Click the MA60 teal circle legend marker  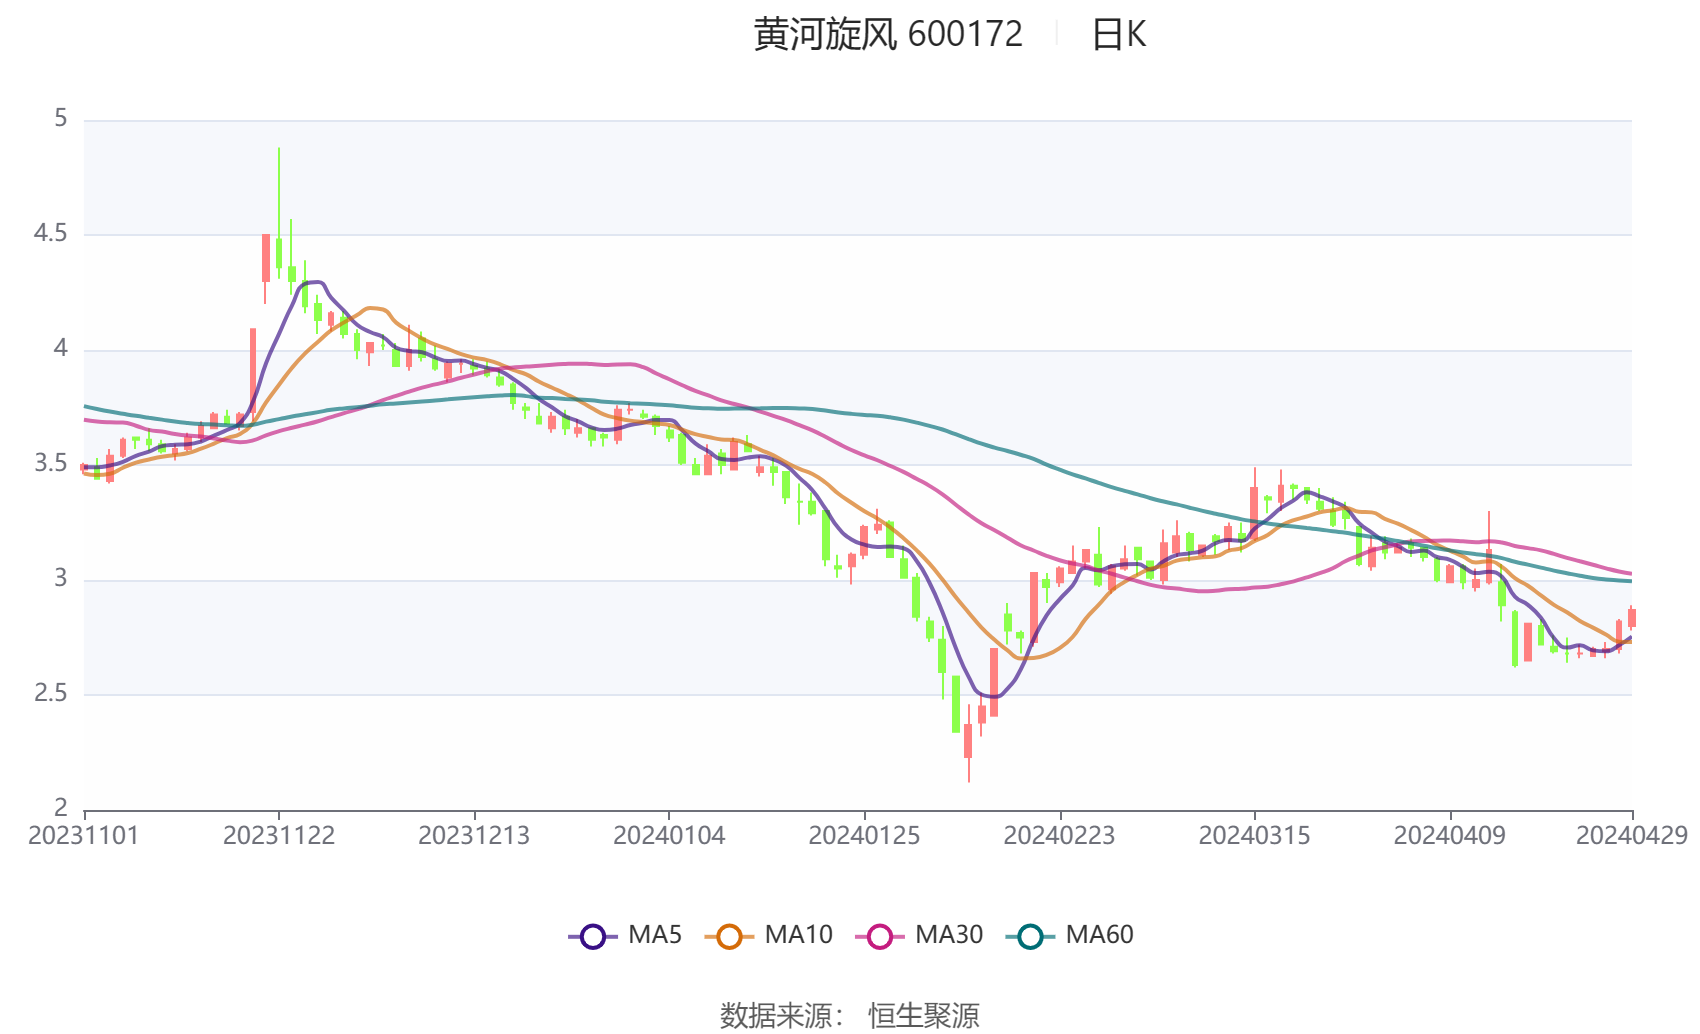pos(1030,936)
